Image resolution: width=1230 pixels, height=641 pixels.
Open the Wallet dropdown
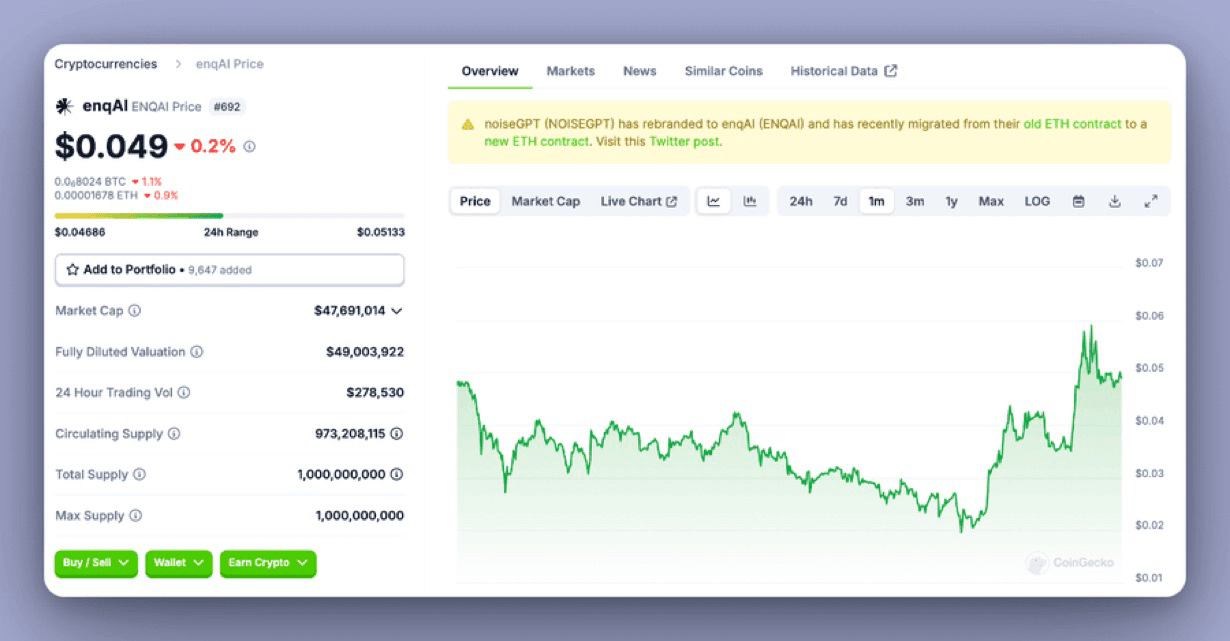pyautogui.click(x=179, y=563)
